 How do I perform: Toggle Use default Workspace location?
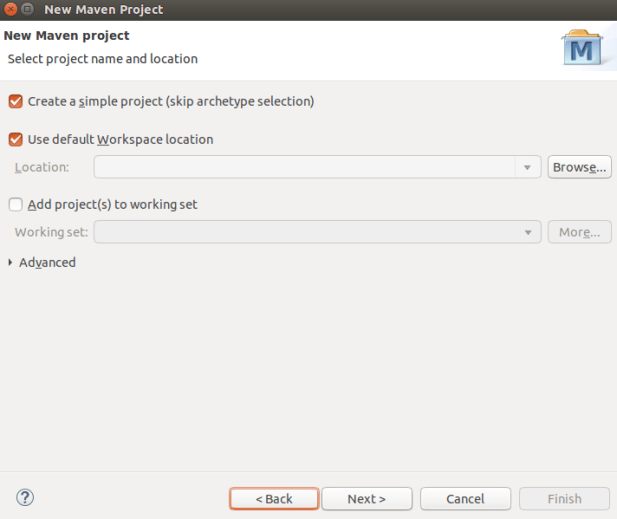click(15, 140)
